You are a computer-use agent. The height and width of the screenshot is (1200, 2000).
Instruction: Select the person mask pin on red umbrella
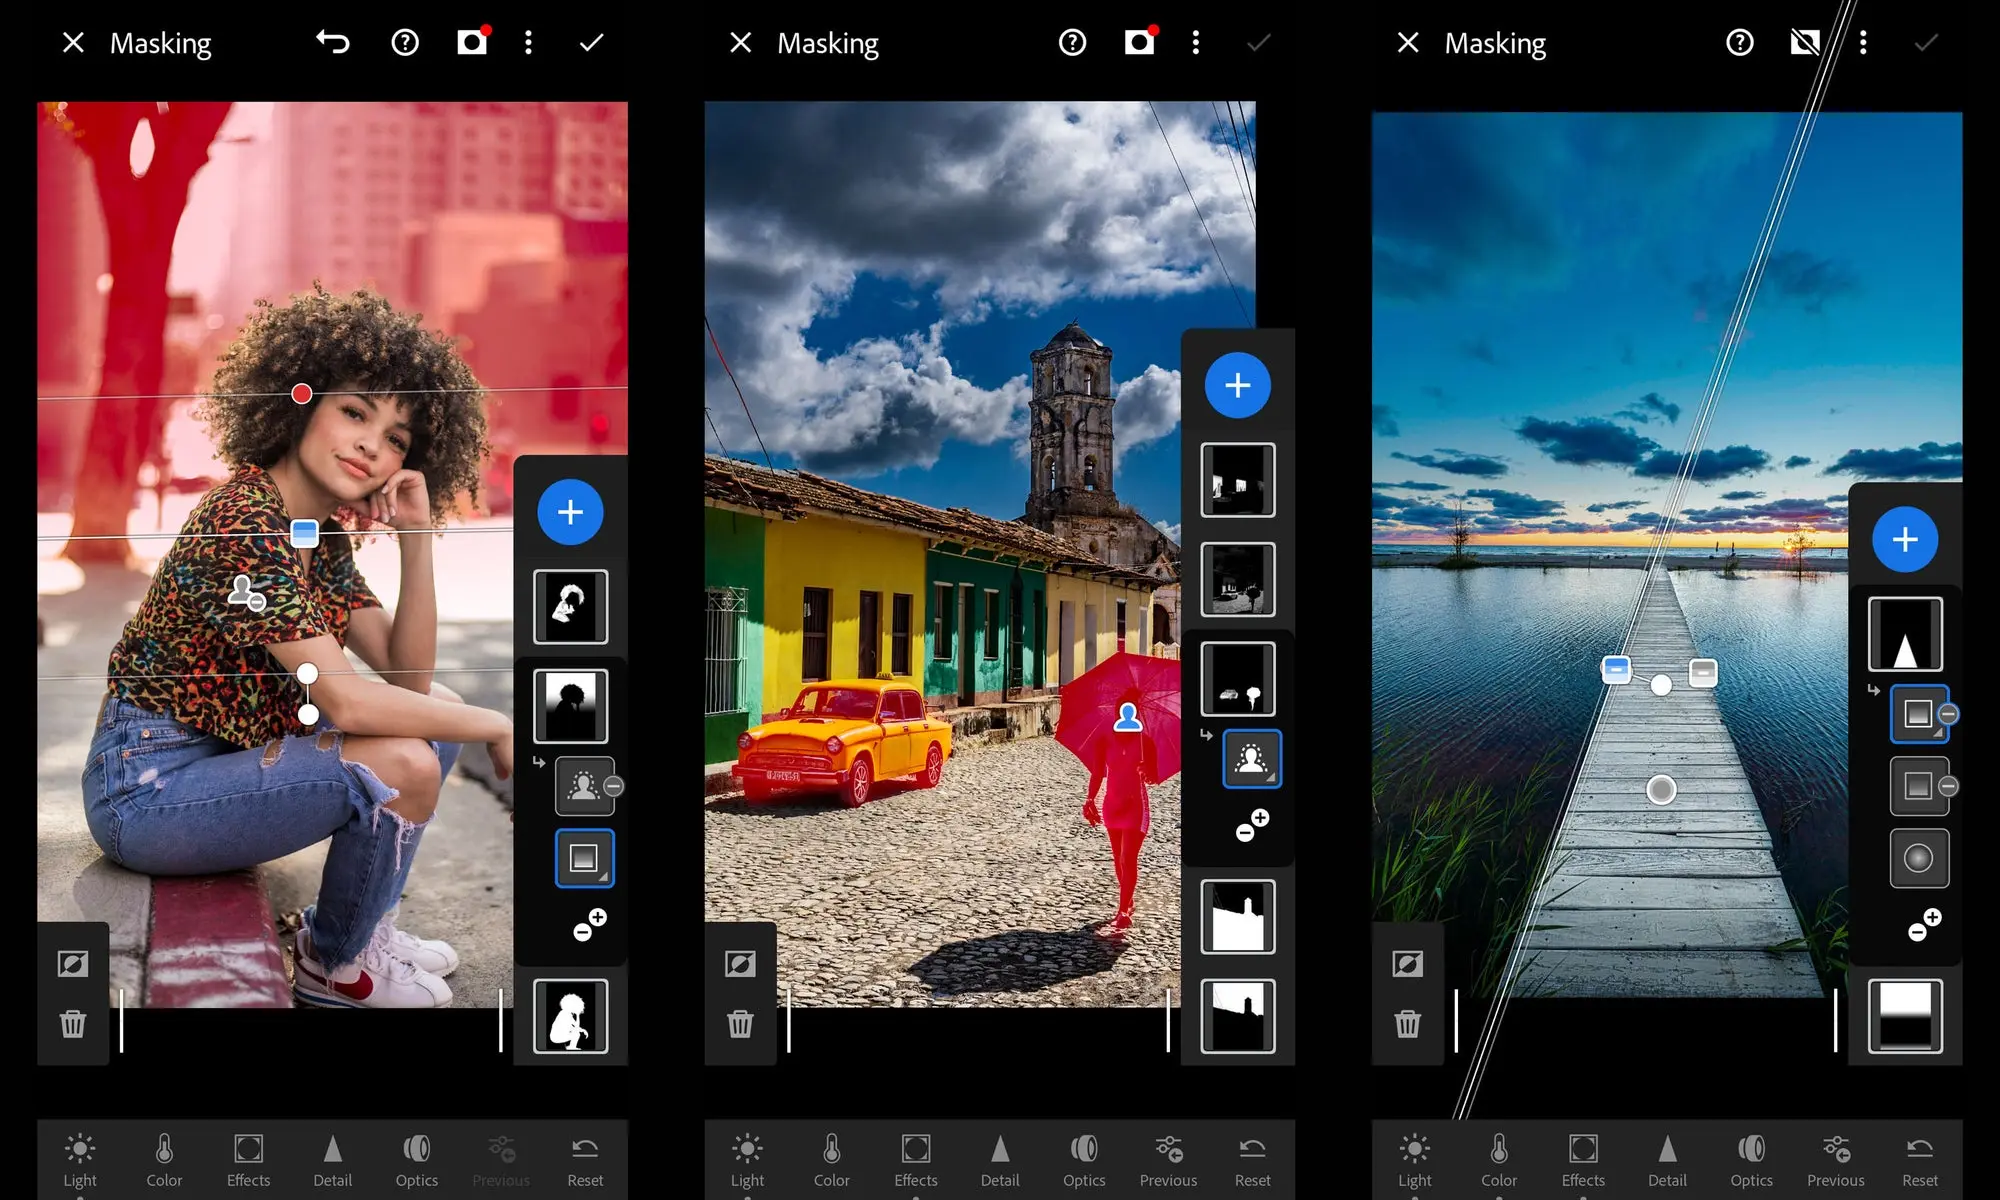pyautogui.click(x=1128, y=716)
